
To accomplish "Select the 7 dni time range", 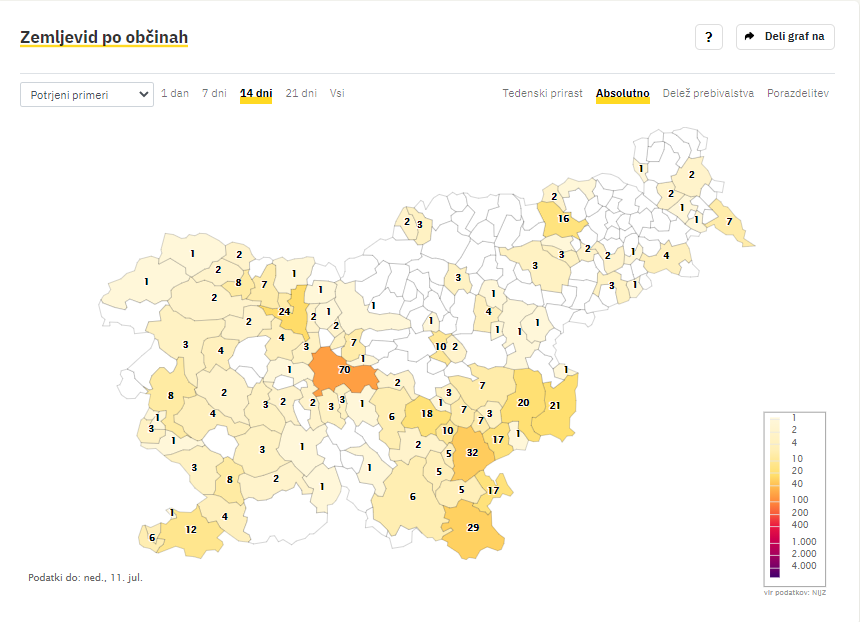I will pyautogui.click(x=214, y=93).
